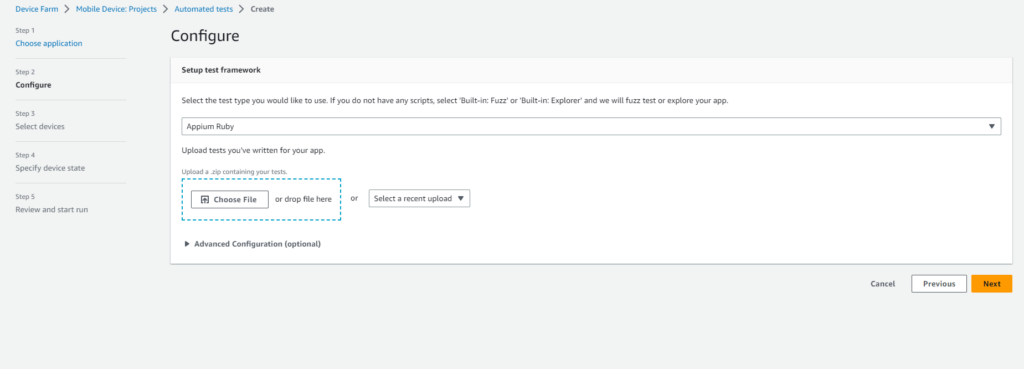Navigate to Automated tests breadcrumb
This screenshot has width=1024, height=369.
(204, 9)
